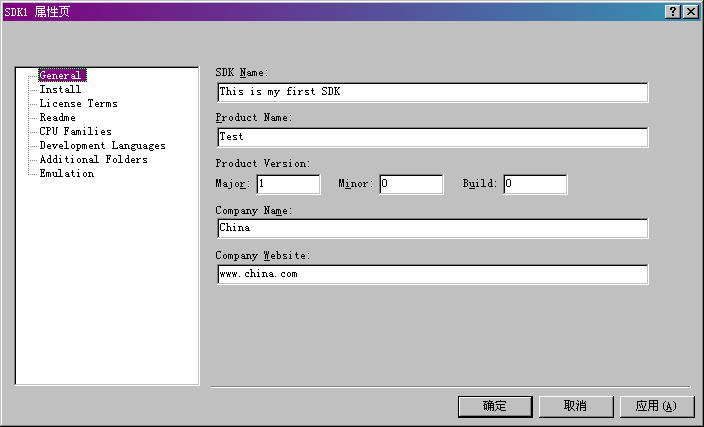Cancel with the 取消 button
Image resolution: width=704 pixels, height=427 pixels.
click(576, 406)
